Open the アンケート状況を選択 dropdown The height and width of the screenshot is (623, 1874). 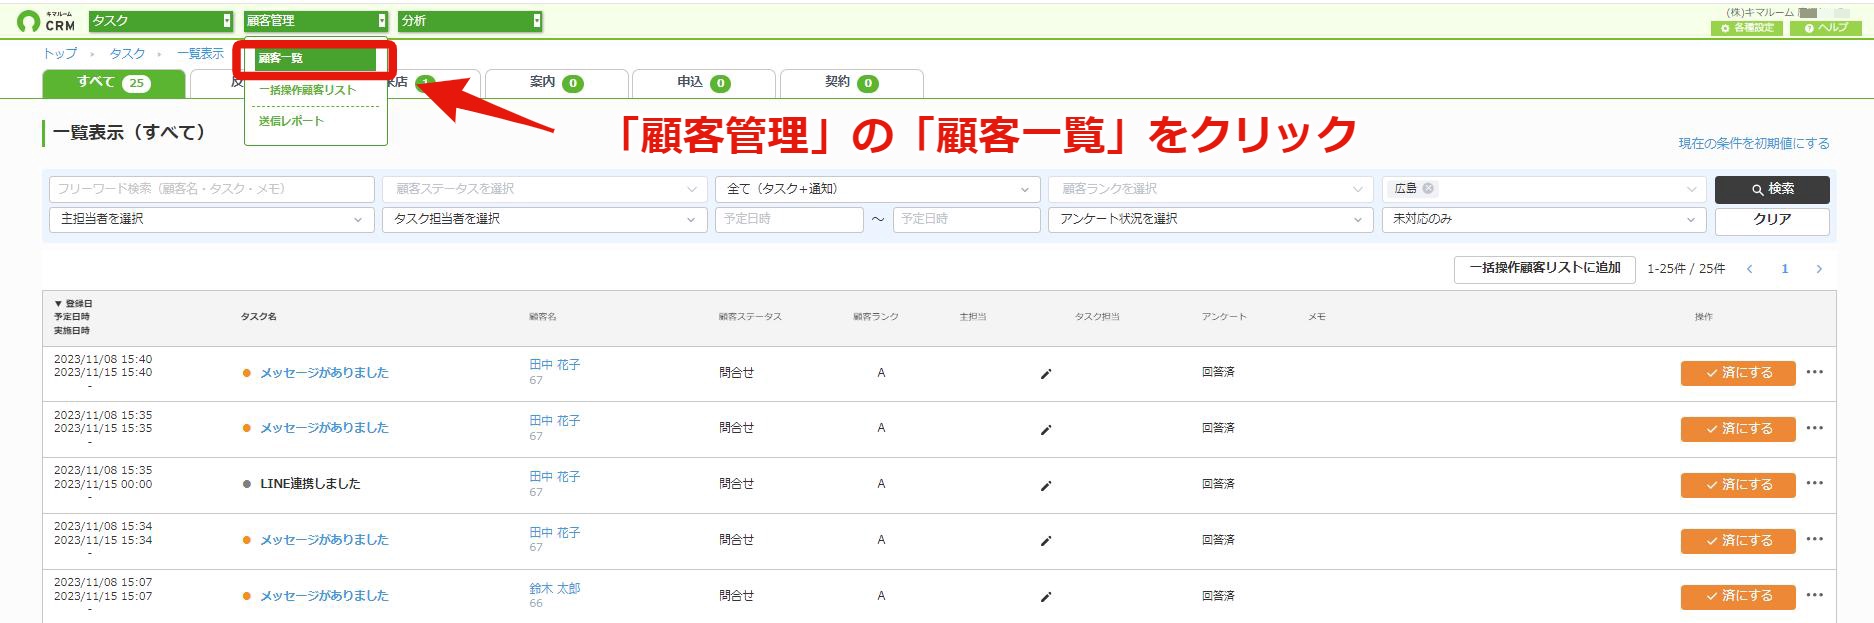pos(1210,219)
